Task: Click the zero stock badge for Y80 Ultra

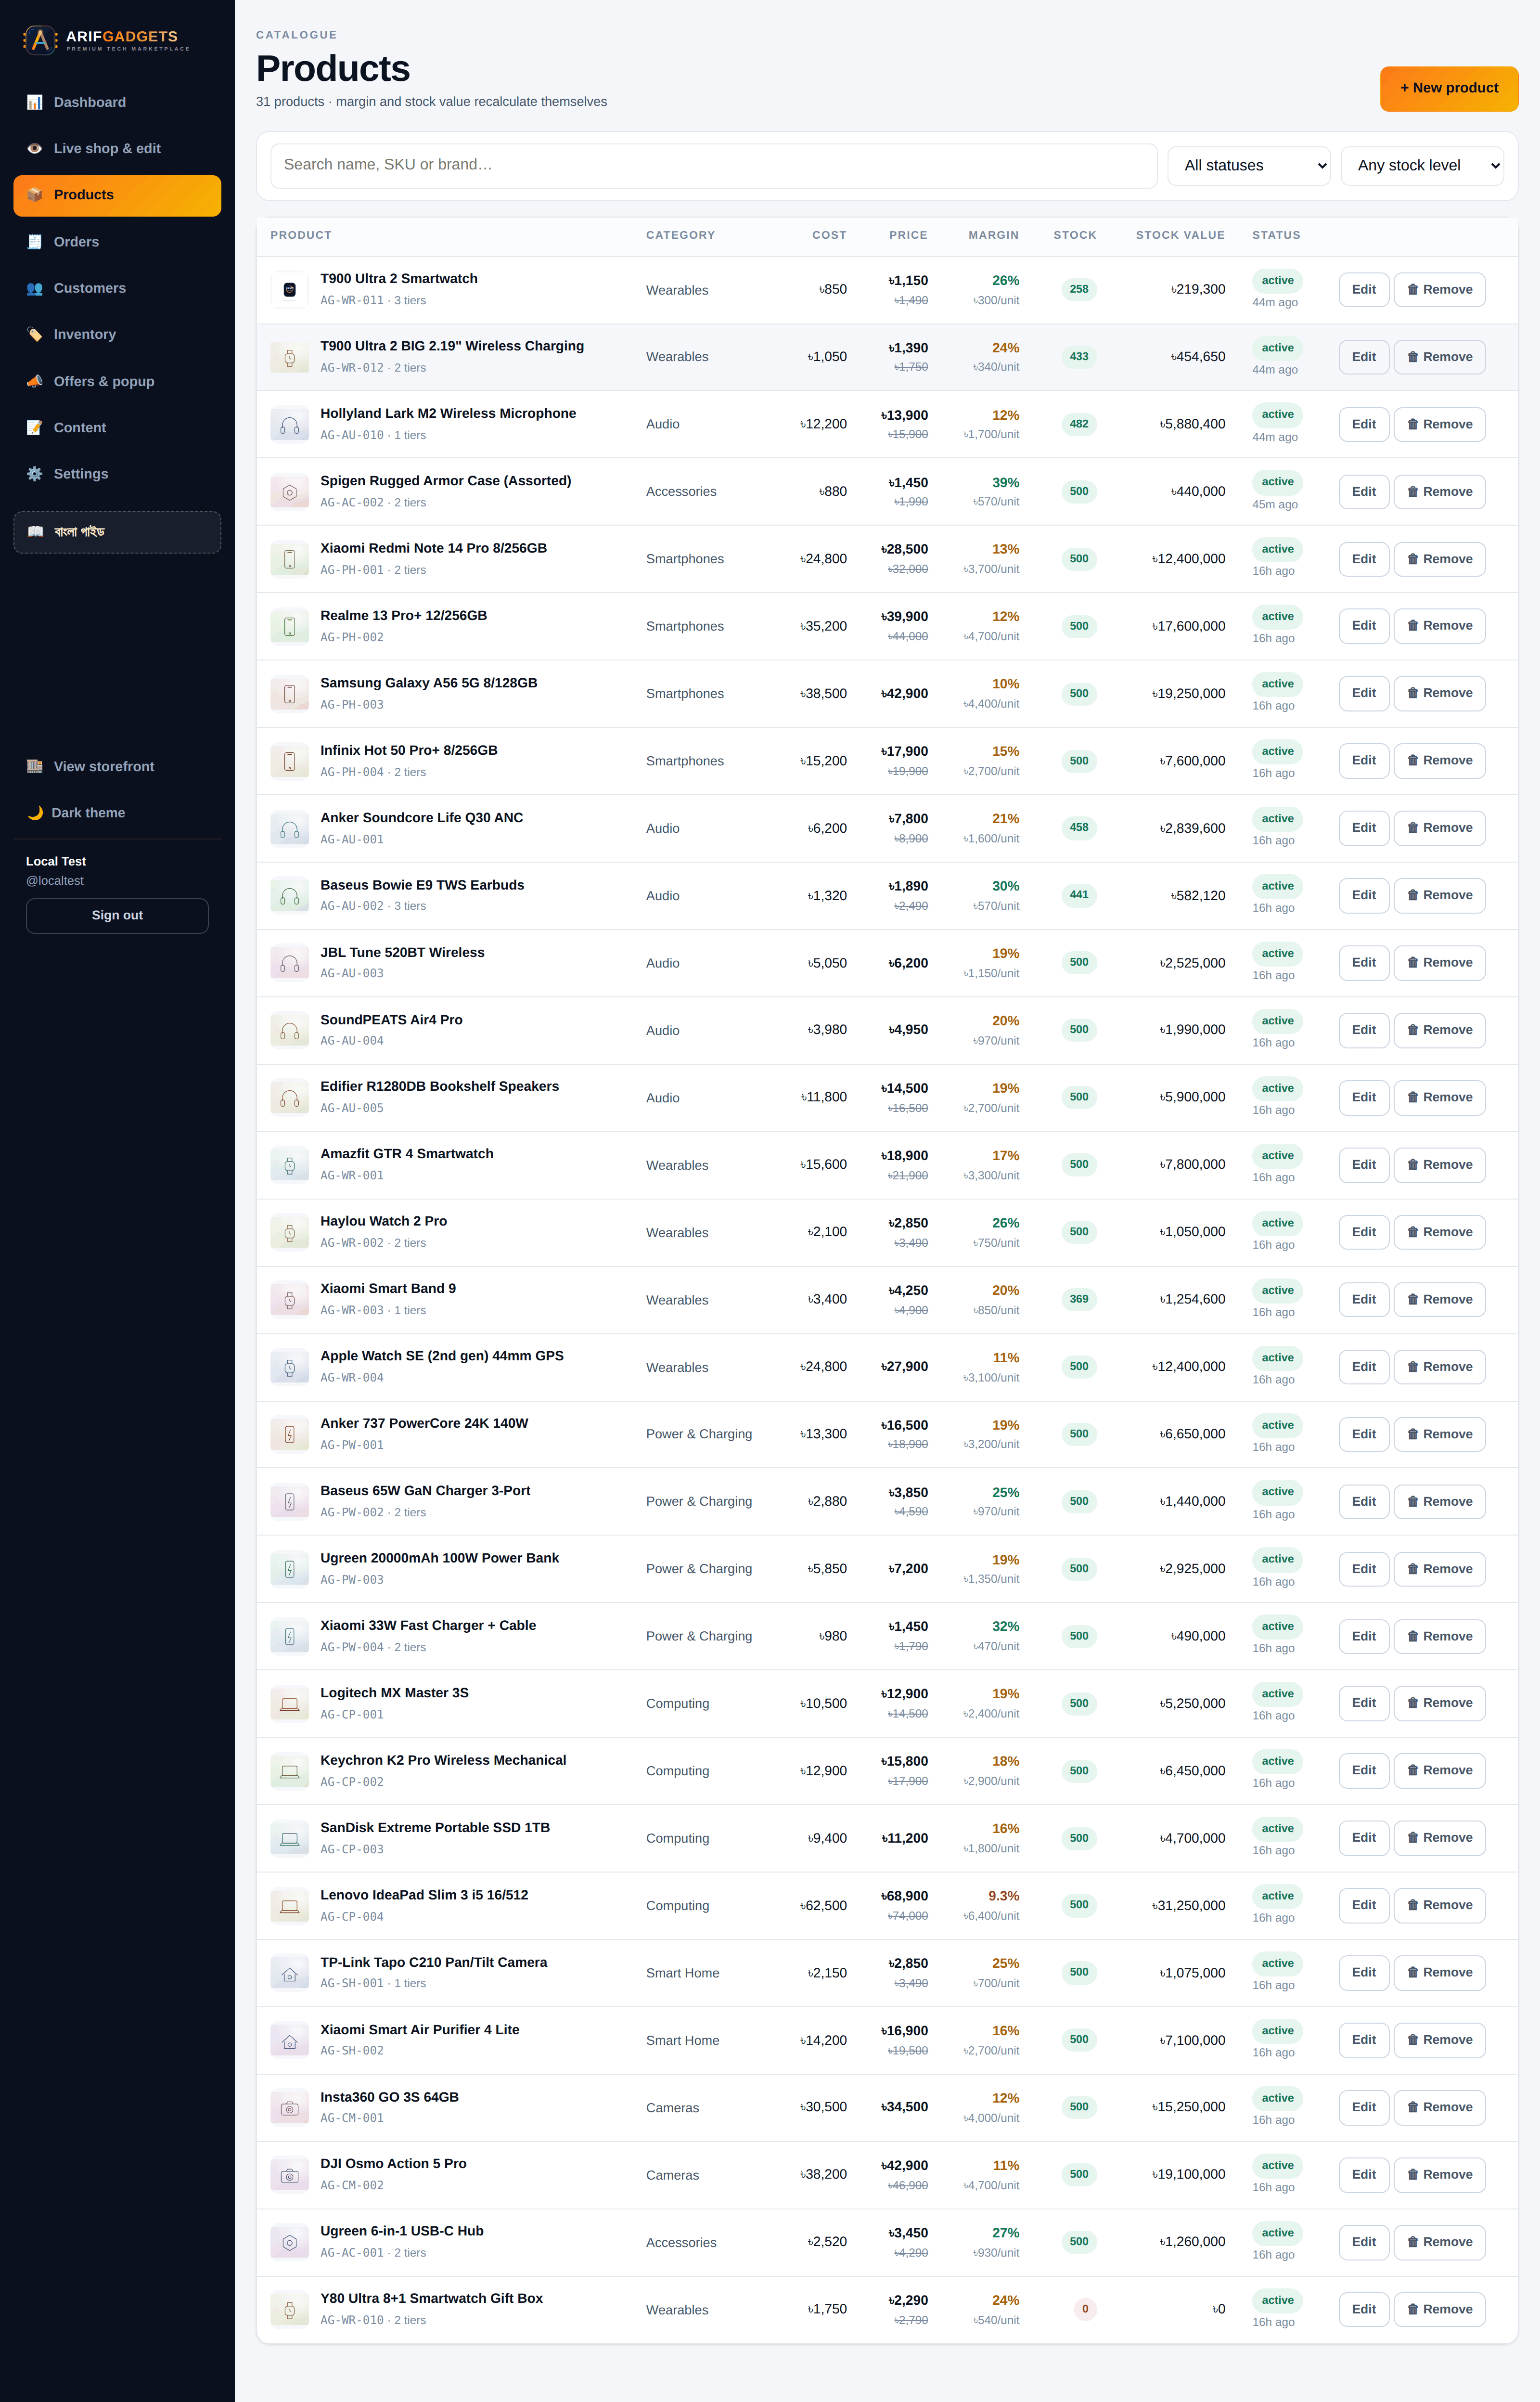Action: [x=1085, y=2310]
